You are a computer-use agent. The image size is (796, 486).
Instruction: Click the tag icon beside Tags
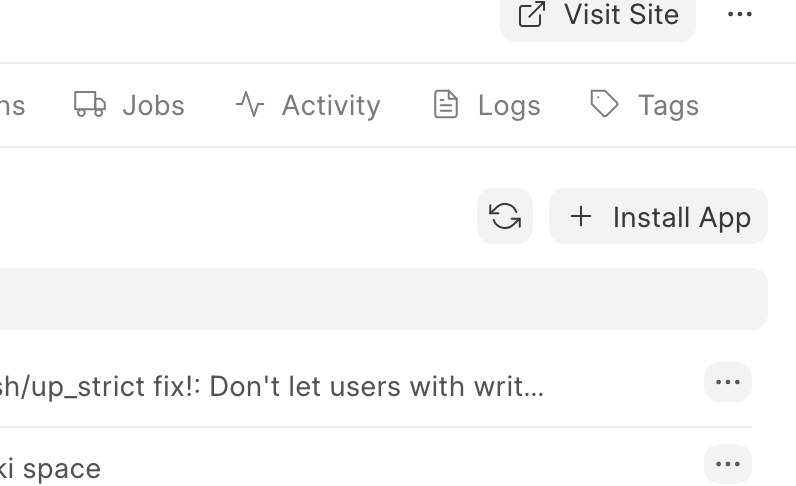604,104
